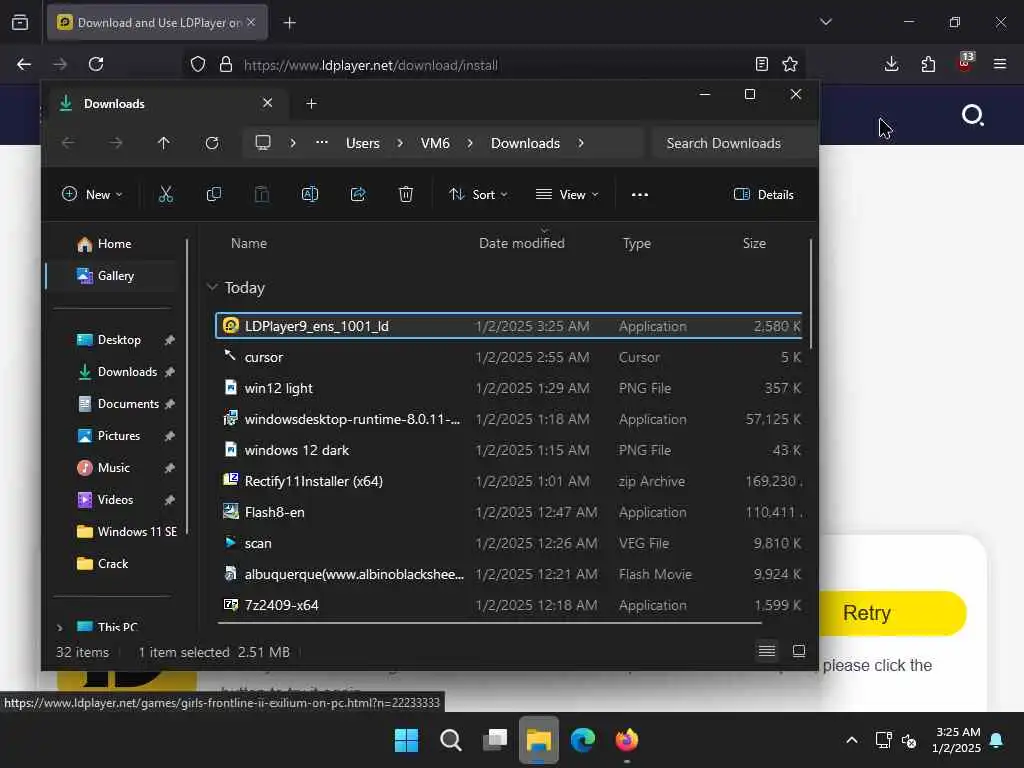1024x768 pixels.
Task: Go up one folder level arrow
Action: pos(163,143)
